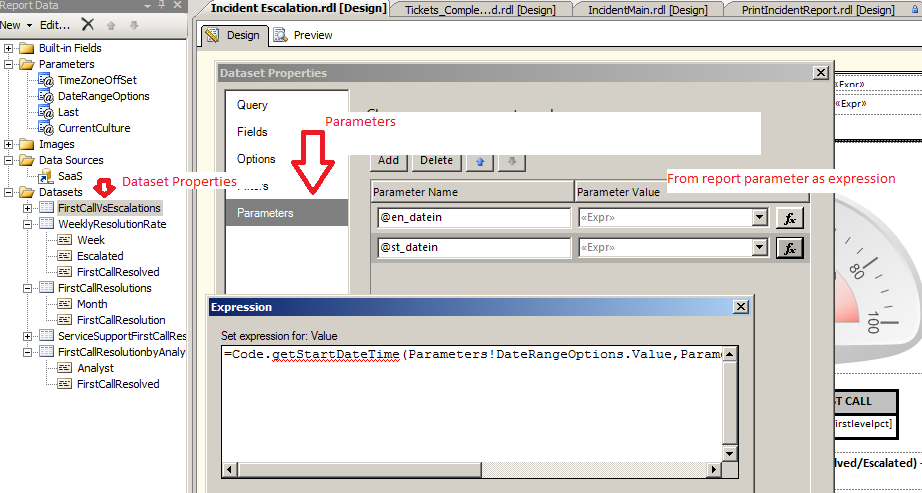Image resolution: width=922 pixels, height=493 pixels.
Task: Select the Week field under WeeklyResolutionRate
Action: point(90,240)
